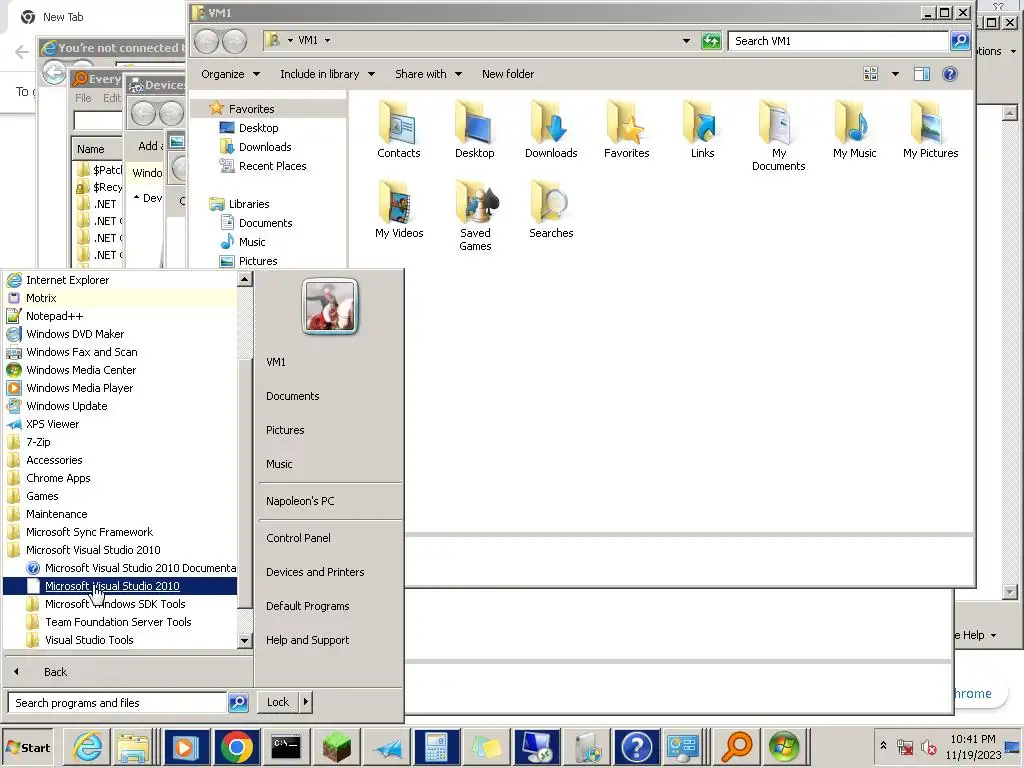1024x768 pixels.
Task: Click the Start button
Action: coord(29,748)
